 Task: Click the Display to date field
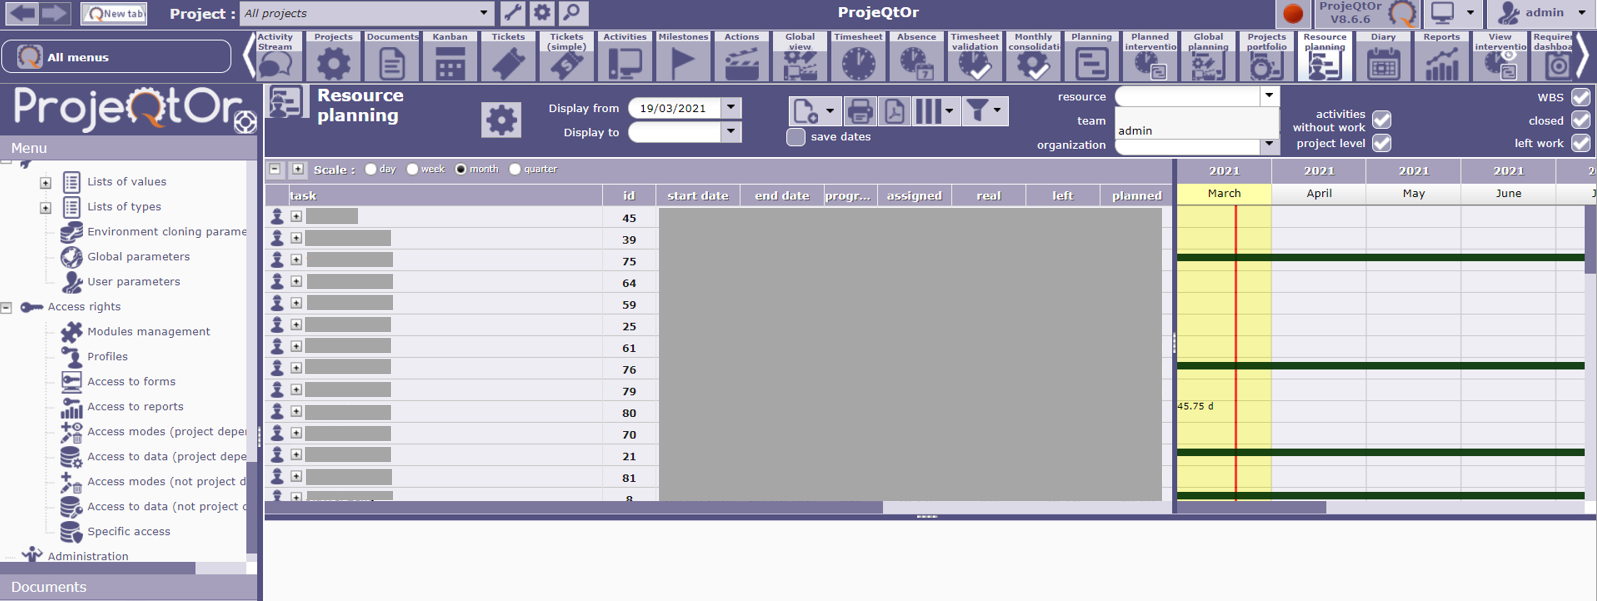675,132
